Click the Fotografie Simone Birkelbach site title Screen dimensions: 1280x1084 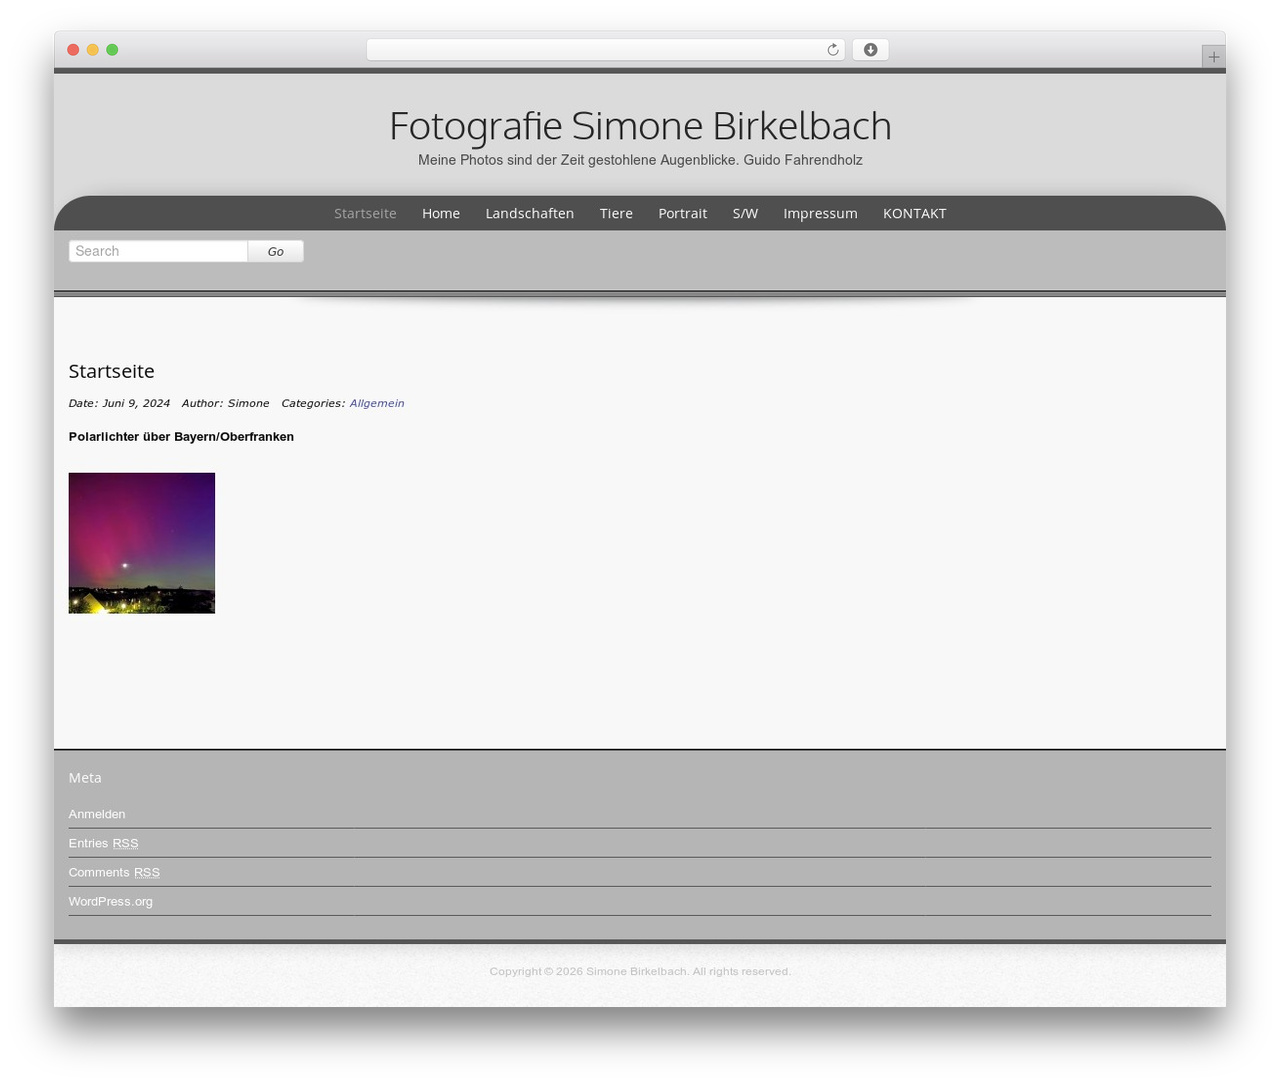click(640, 126)
